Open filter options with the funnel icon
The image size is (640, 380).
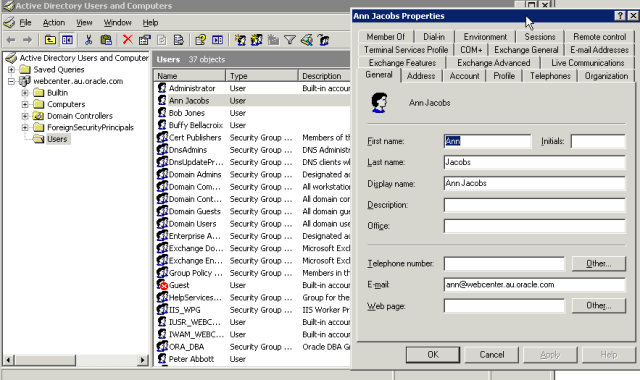pyautogui.click(x=290, y=40)
